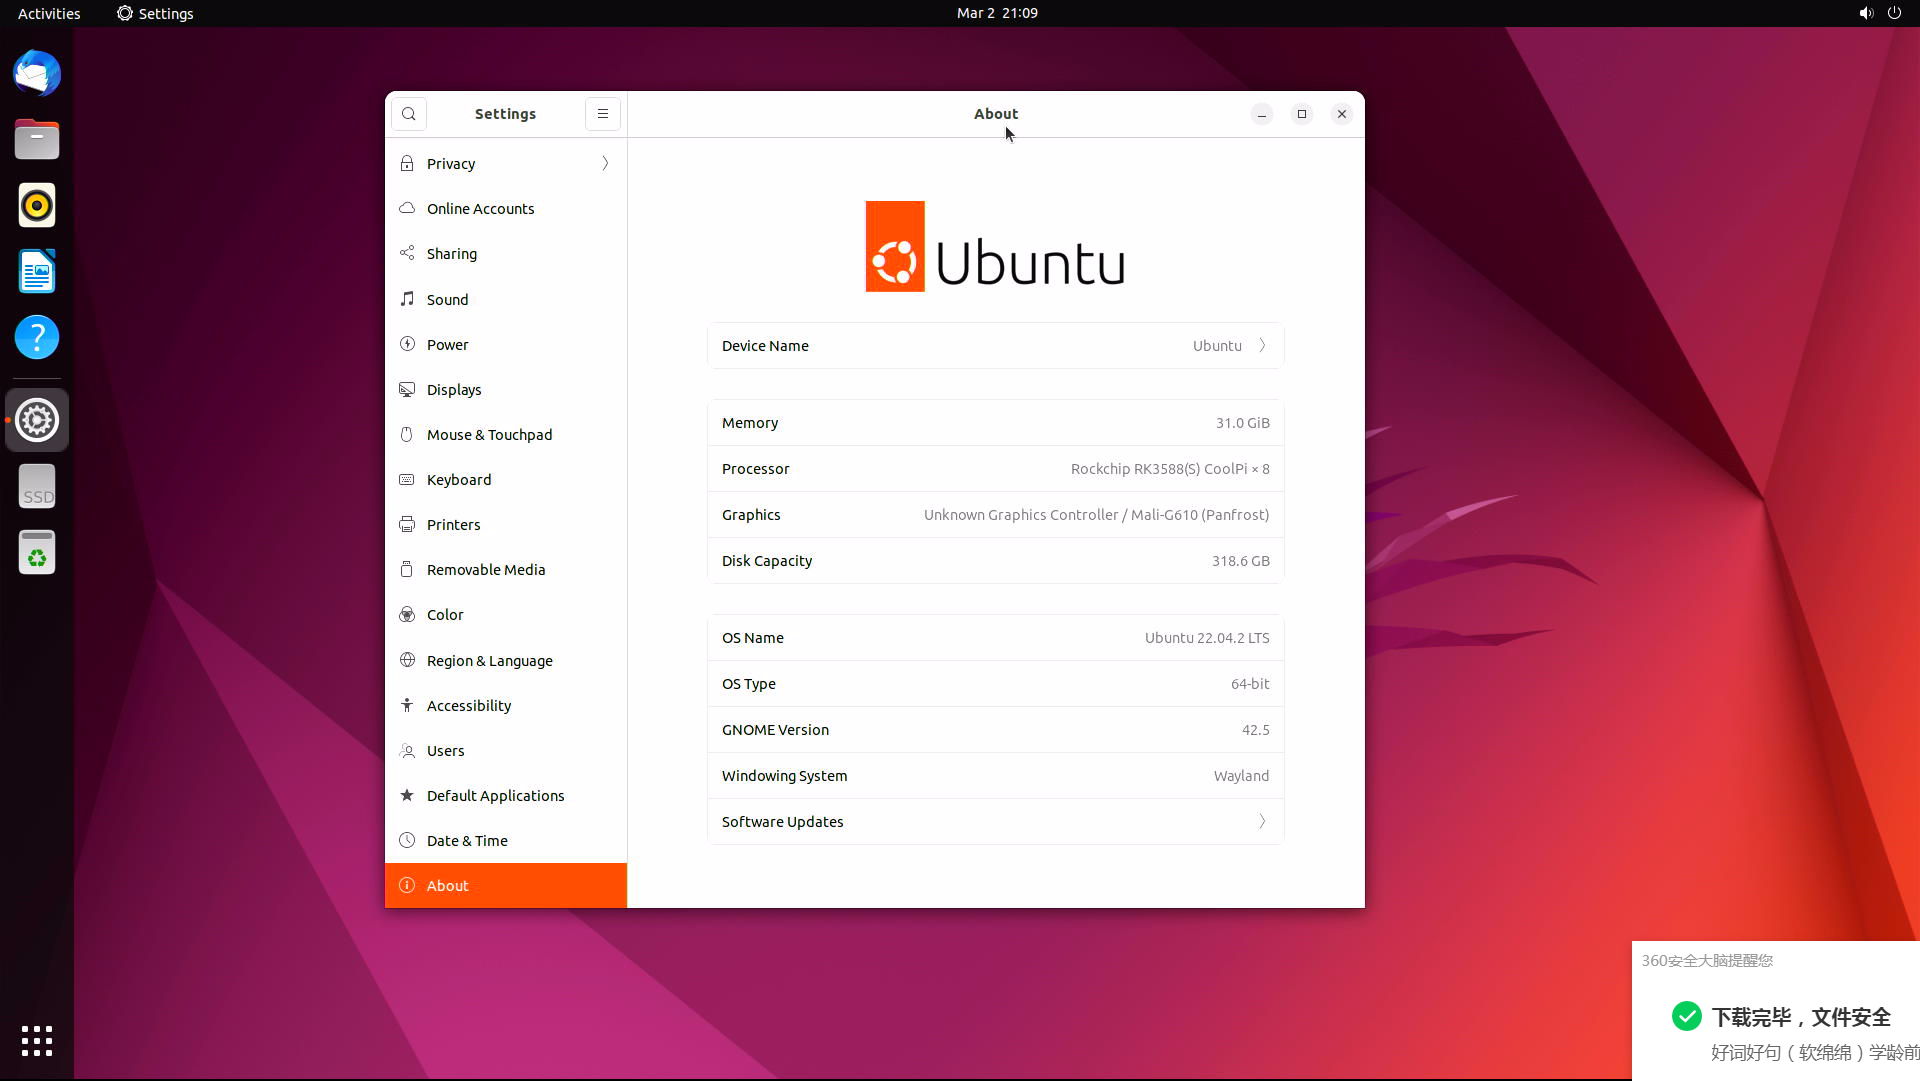
Task: Click the Privacy lock icon
Action: (407, 164)
